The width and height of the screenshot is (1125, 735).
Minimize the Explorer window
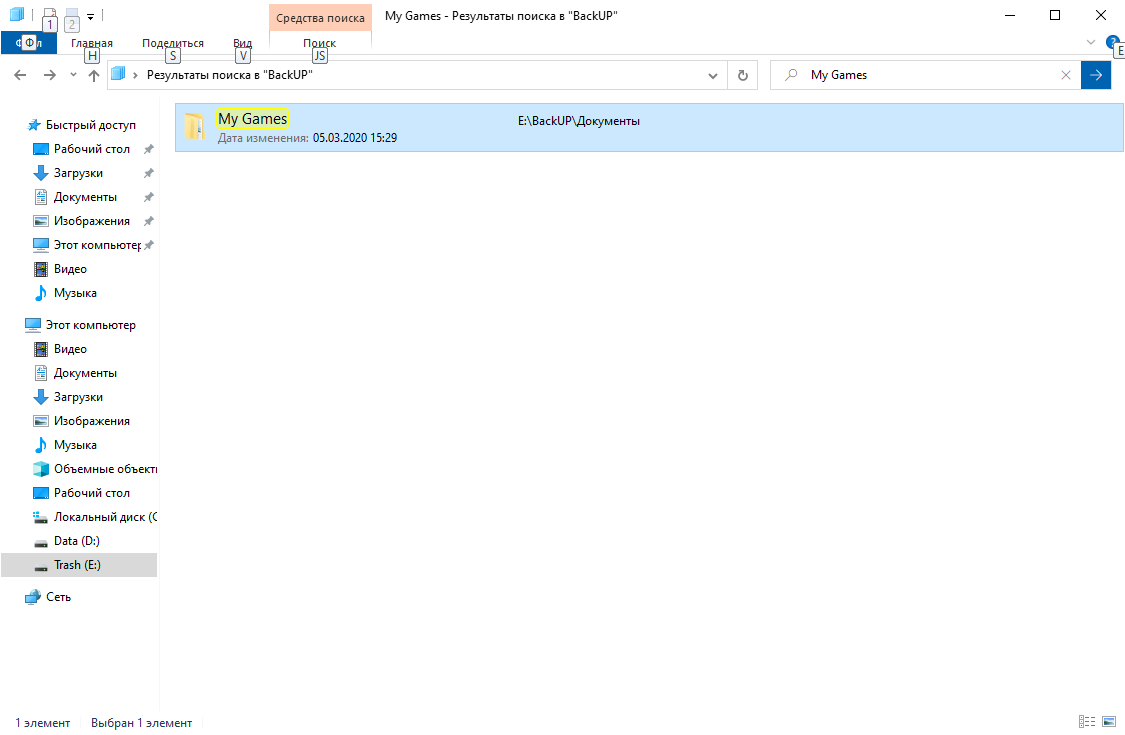coord(1010,15)
